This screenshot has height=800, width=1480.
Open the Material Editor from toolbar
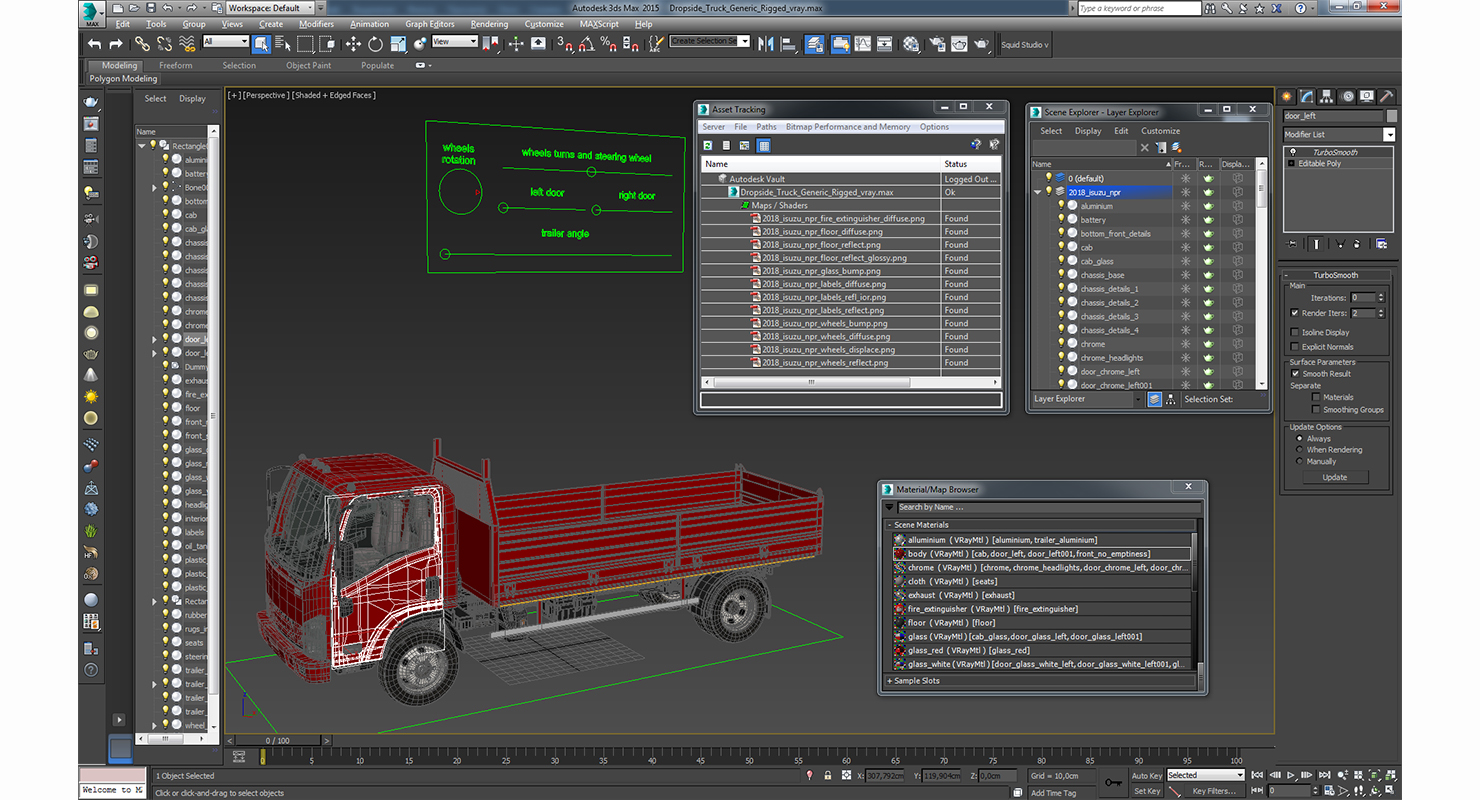pyautogui.click(x=911, y=44)
